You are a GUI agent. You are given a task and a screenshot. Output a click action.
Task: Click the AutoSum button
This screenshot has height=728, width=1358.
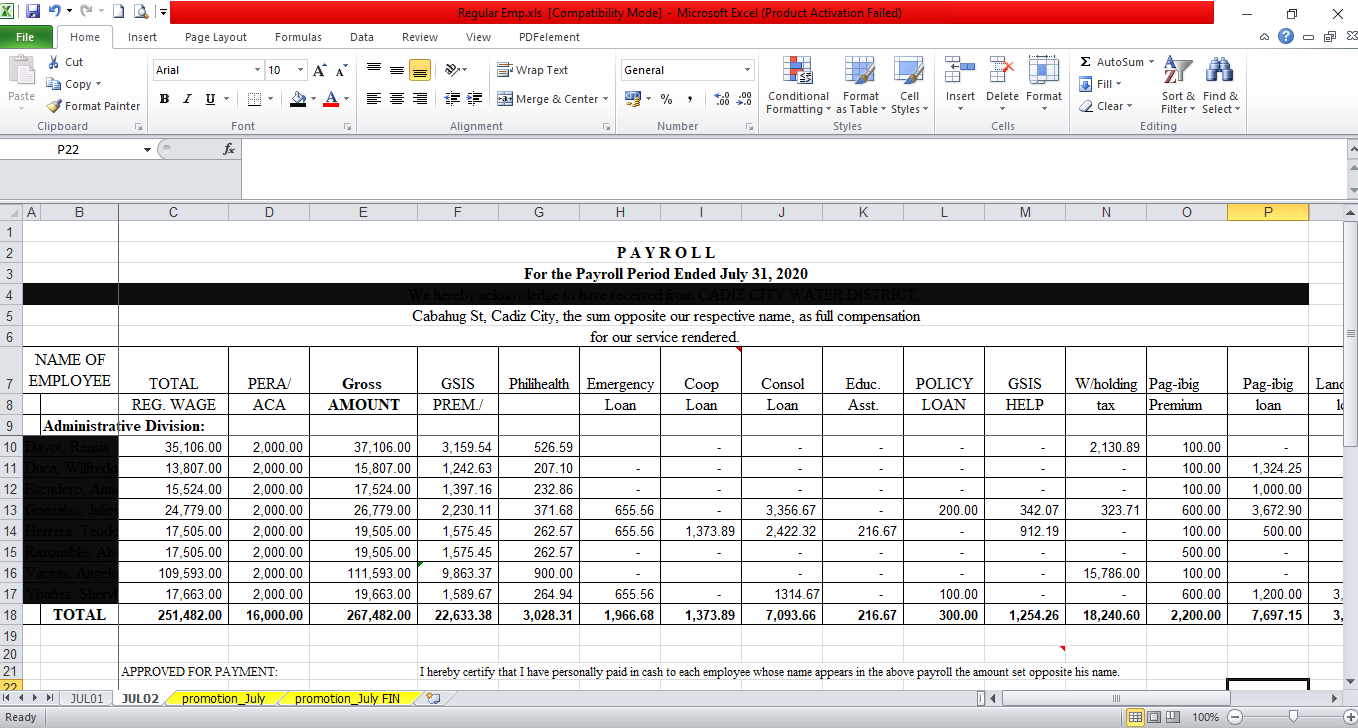click(x=1117, y=62)
